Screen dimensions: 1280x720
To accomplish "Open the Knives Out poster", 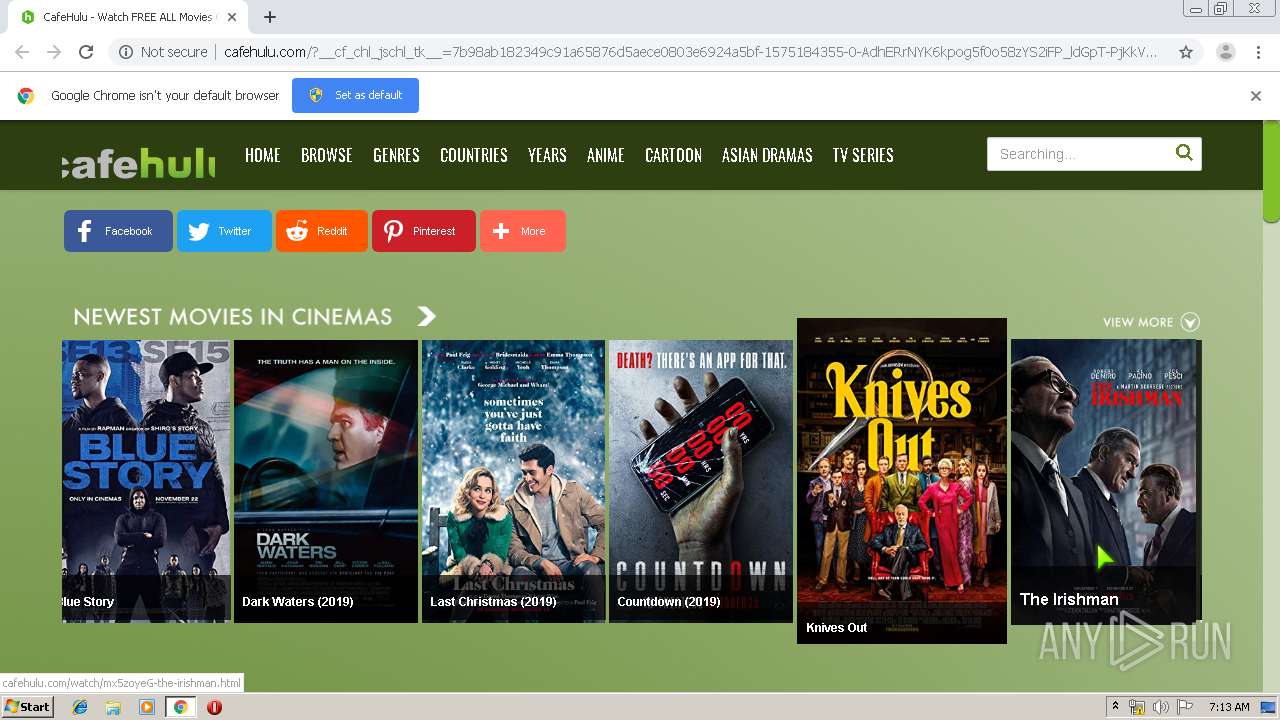I will point(902,481).
